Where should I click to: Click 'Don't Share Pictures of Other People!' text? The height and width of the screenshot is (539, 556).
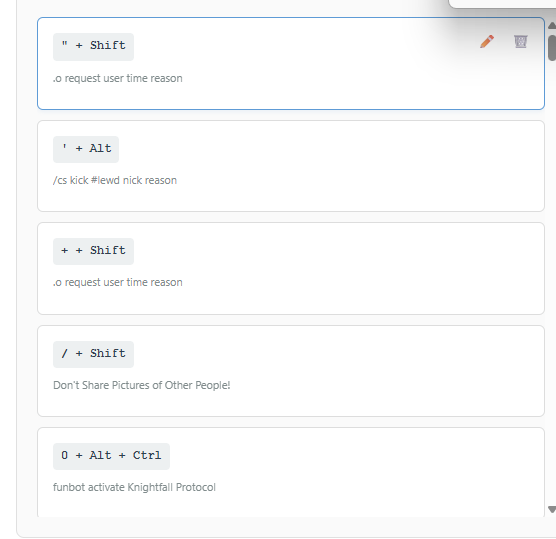(x=141, y=385)
